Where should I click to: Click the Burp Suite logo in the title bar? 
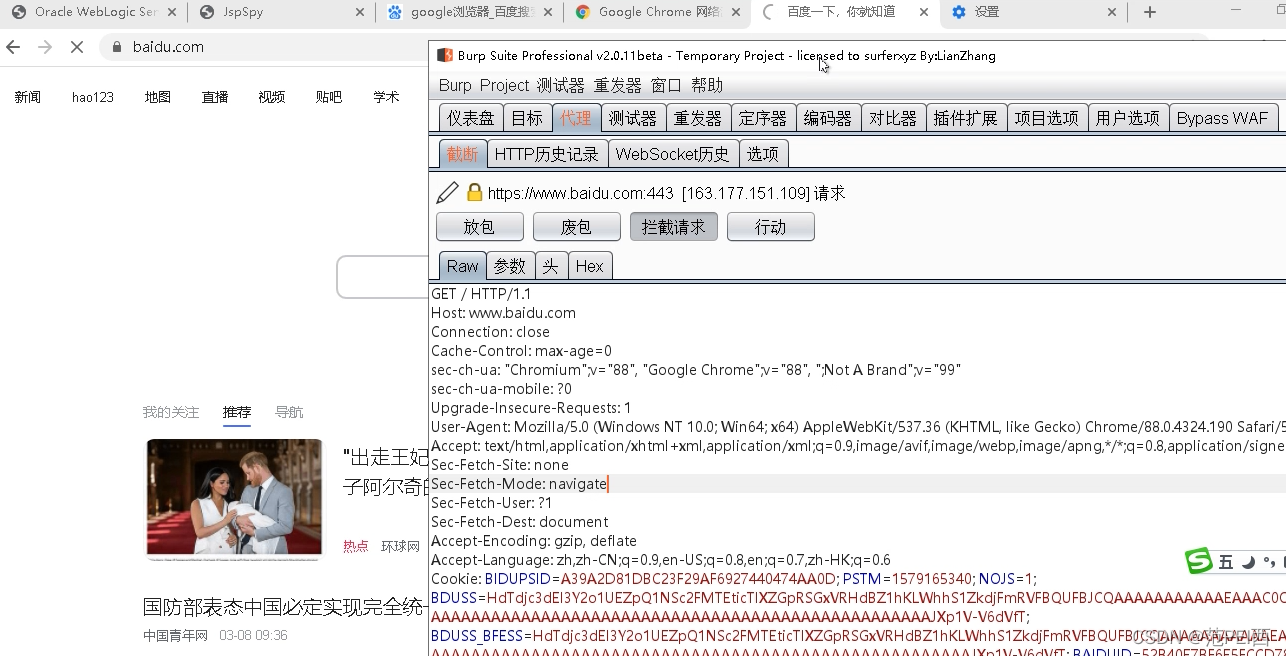coord(445,55)
